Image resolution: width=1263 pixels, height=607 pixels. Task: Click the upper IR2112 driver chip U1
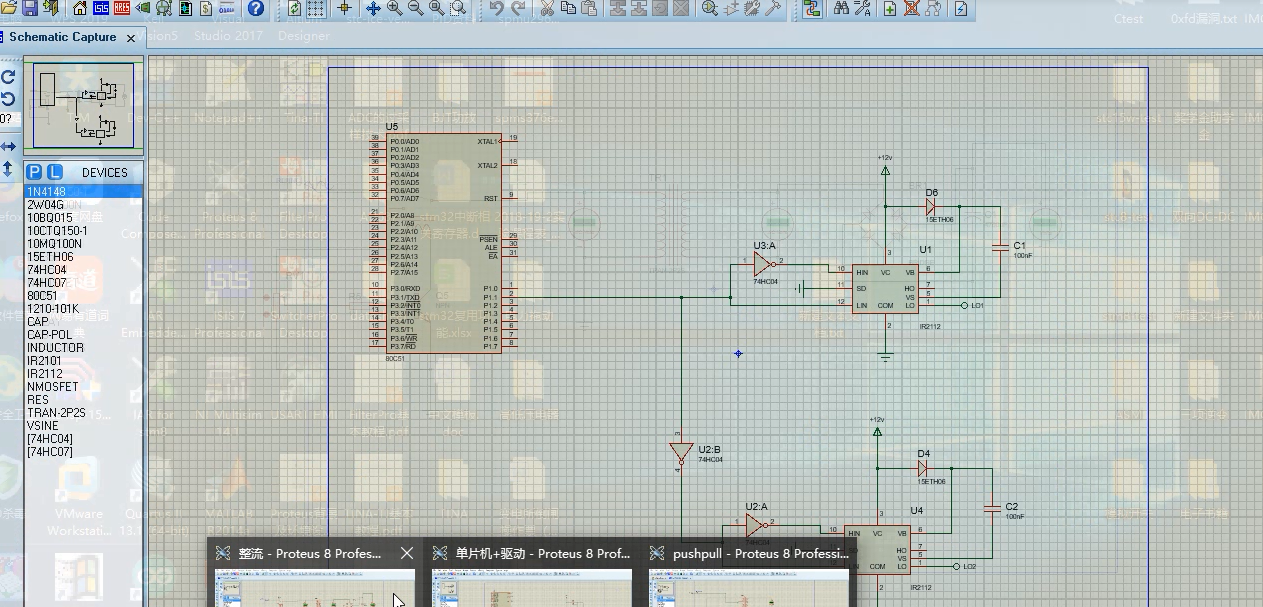(885, 288)
